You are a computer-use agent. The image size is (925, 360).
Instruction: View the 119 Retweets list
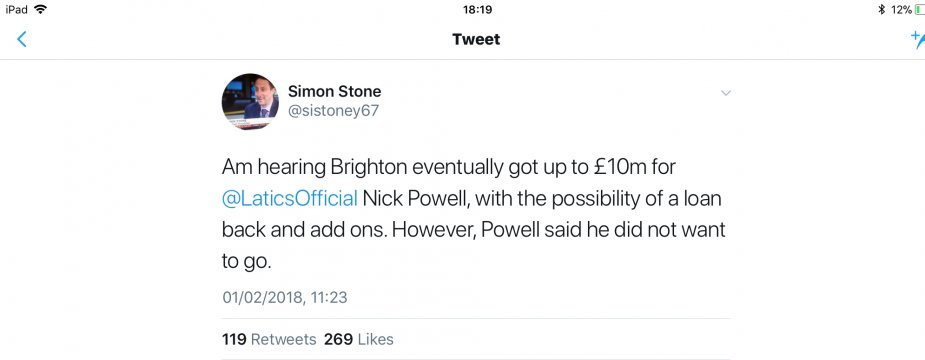269,339
